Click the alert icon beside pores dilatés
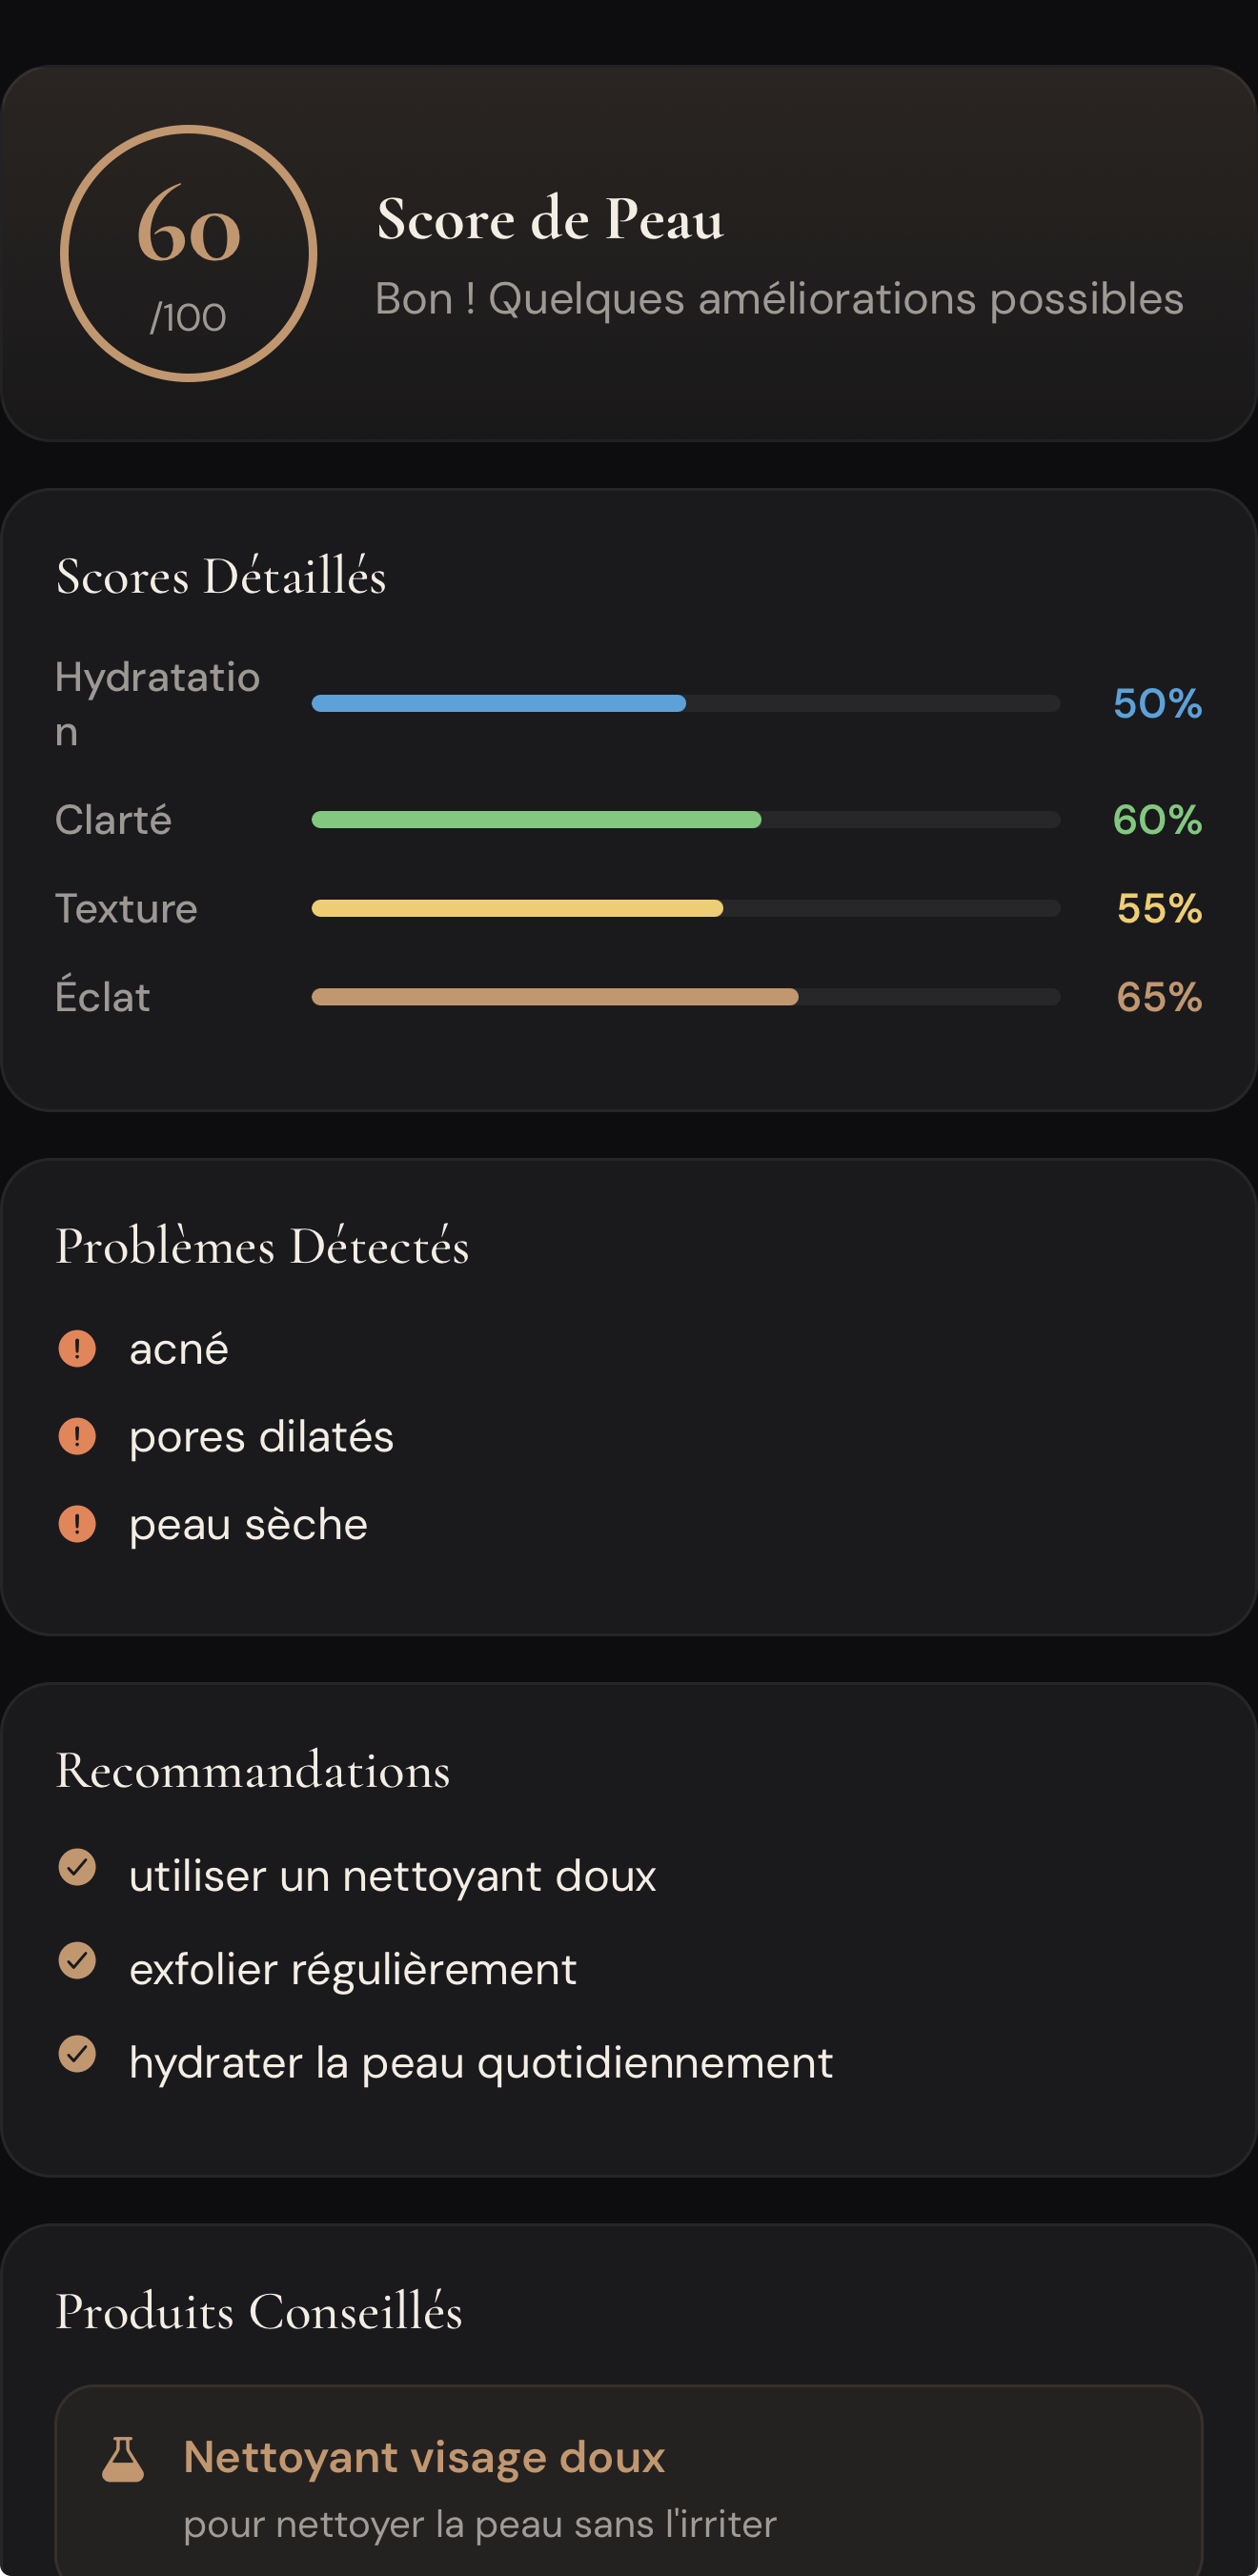Screen dimensions: 1258x2576 click(x=77, y=1436)
